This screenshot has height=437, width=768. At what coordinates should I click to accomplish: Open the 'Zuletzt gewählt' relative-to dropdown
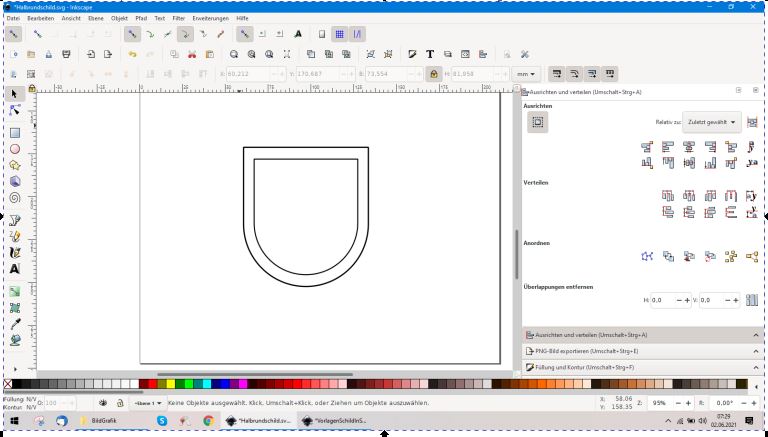click(711, 121)
